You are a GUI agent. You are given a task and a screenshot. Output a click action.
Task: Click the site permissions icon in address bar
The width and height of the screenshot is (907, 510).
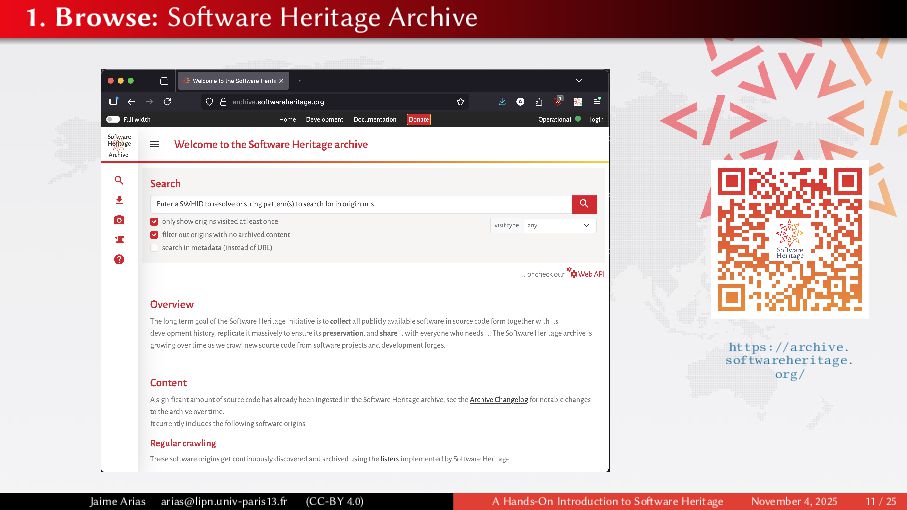point(223,102)
